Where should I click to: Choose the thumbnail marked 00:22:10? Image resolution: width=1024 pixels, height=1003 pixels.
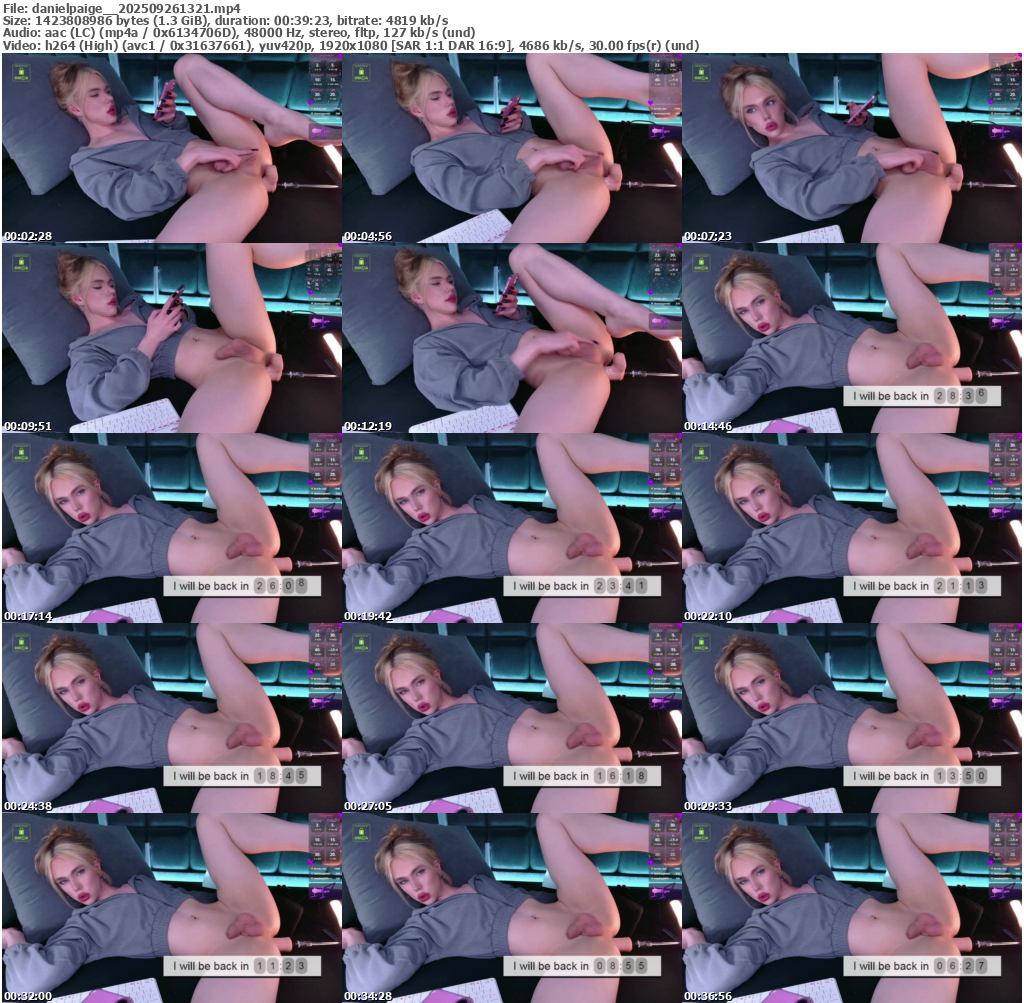point(852,528)
